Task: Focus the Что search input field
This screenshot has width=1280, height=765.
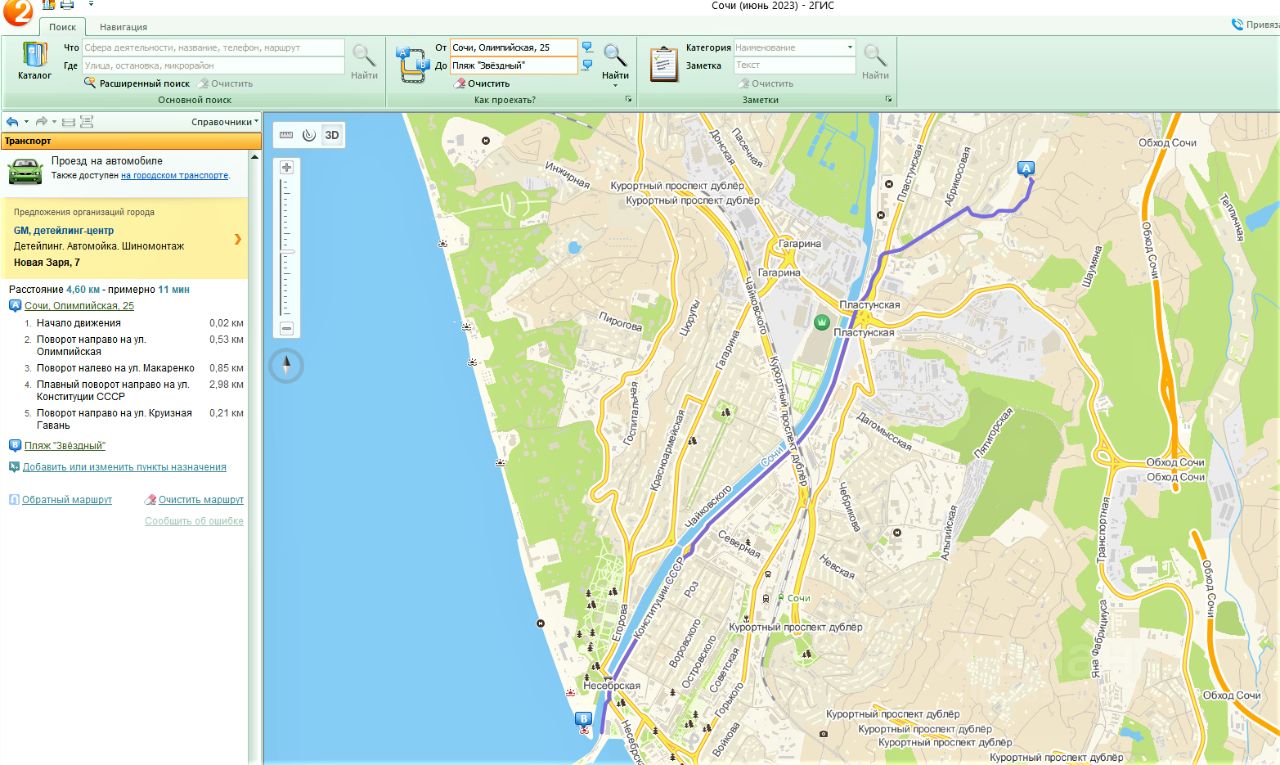Action: [214, 47]
